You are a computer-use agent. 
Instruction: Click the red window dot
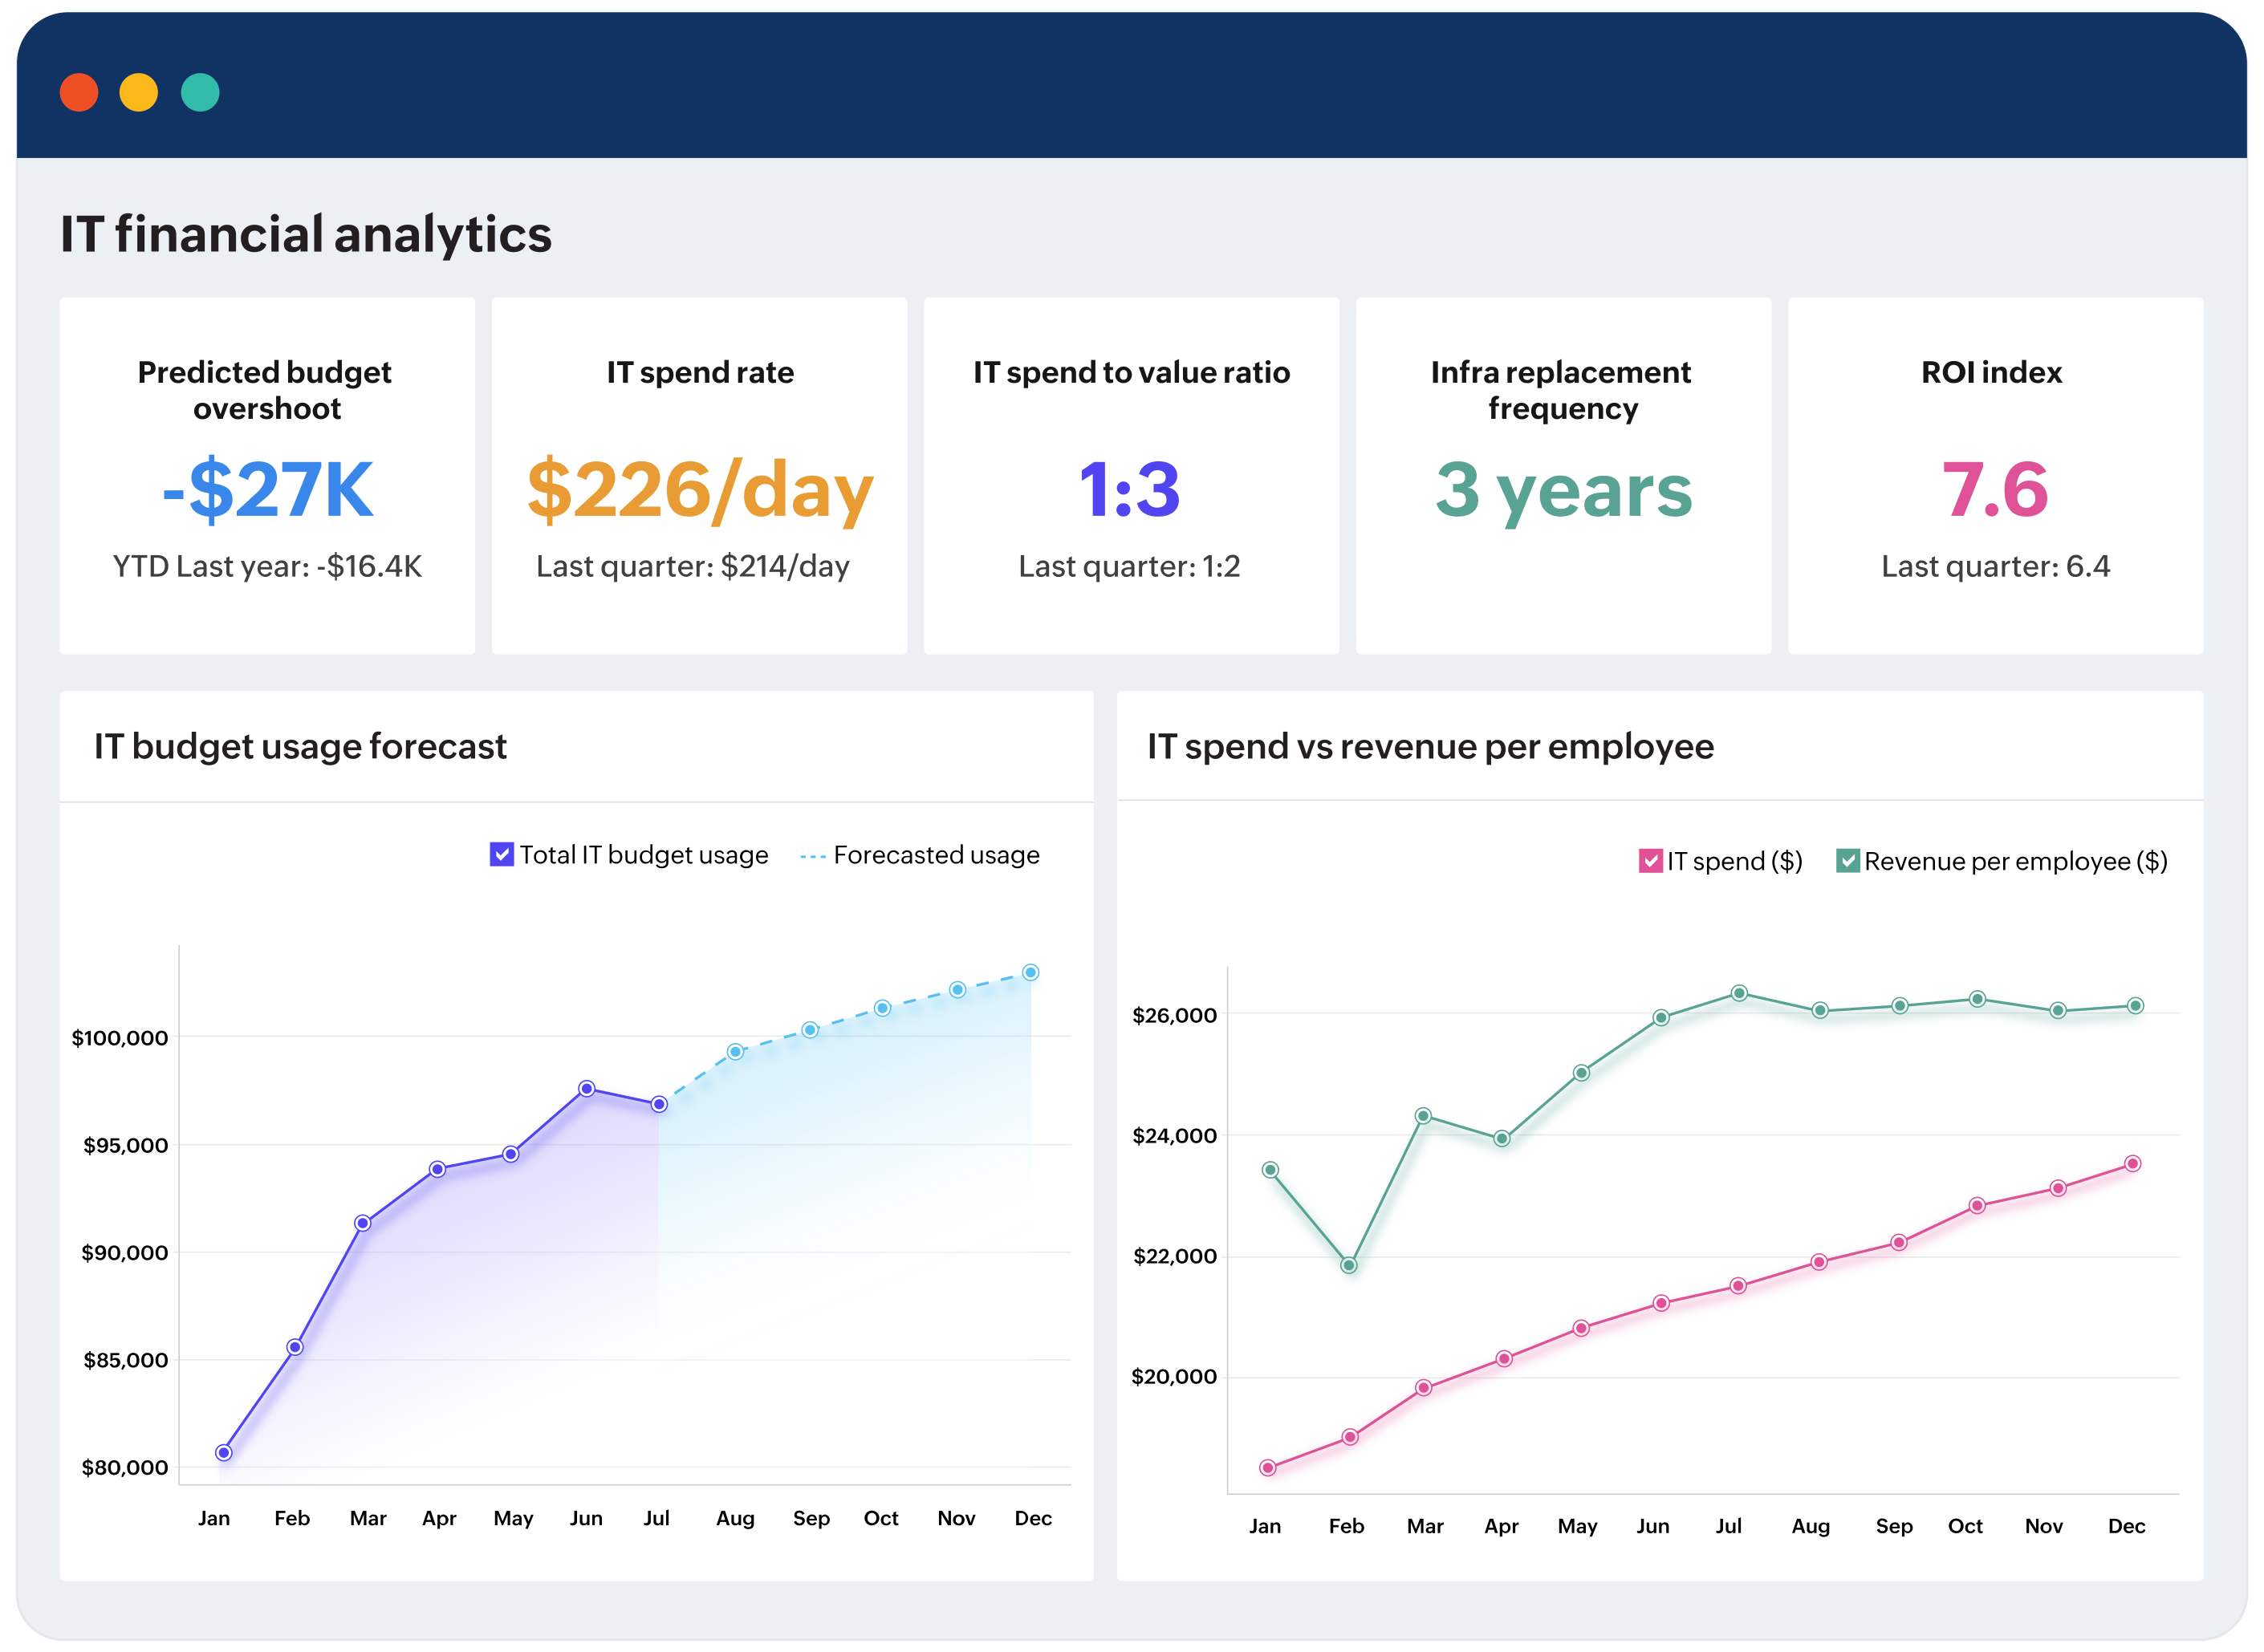[79, 93]
